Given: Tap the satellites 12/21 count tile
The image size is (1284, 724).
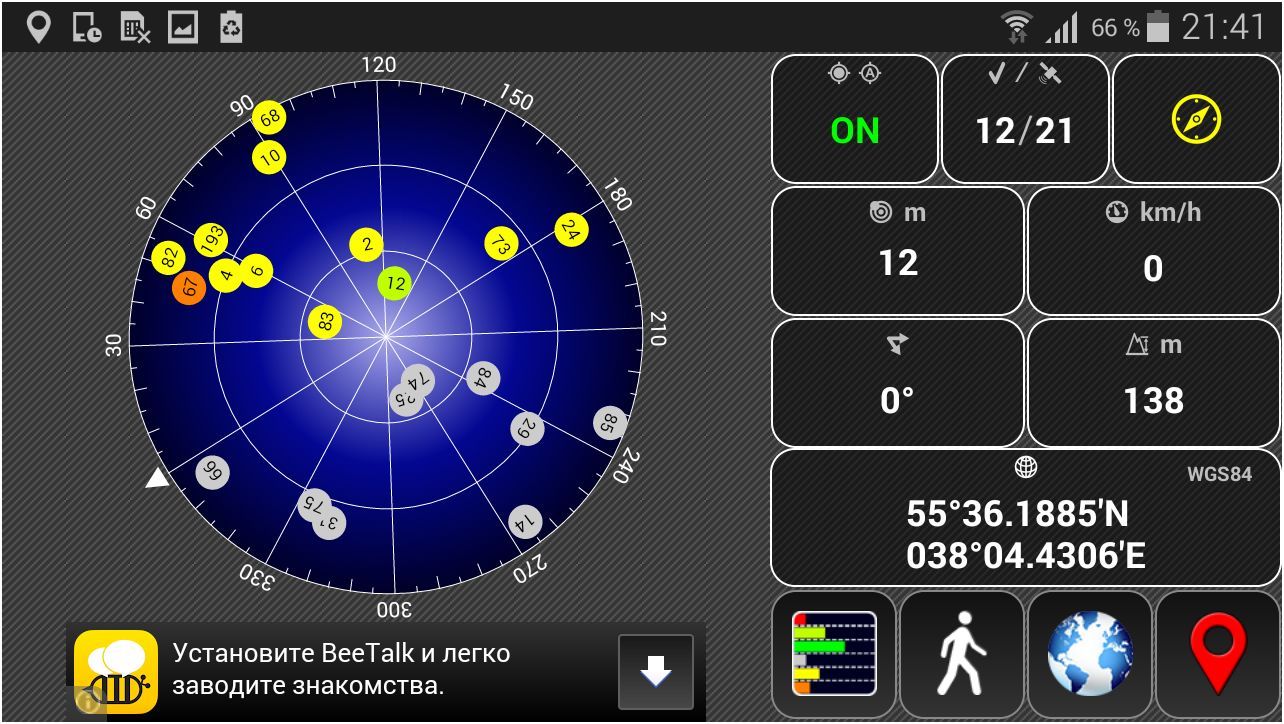Looking at the screenshot, I should click(x=1025, y=119).
